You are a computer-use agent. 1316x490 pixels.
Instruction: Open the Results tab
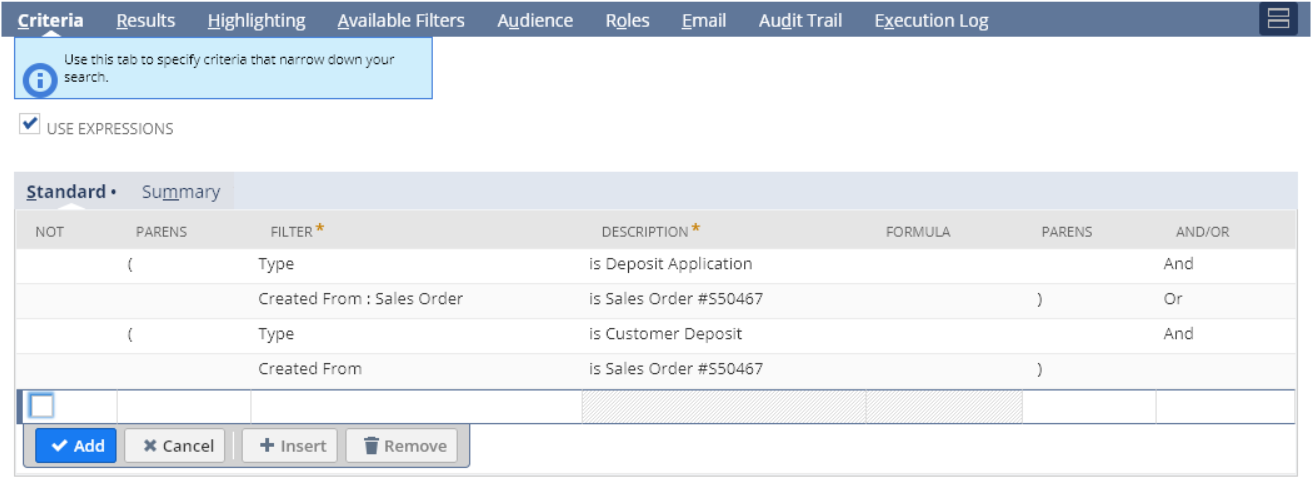pos(145,20)
